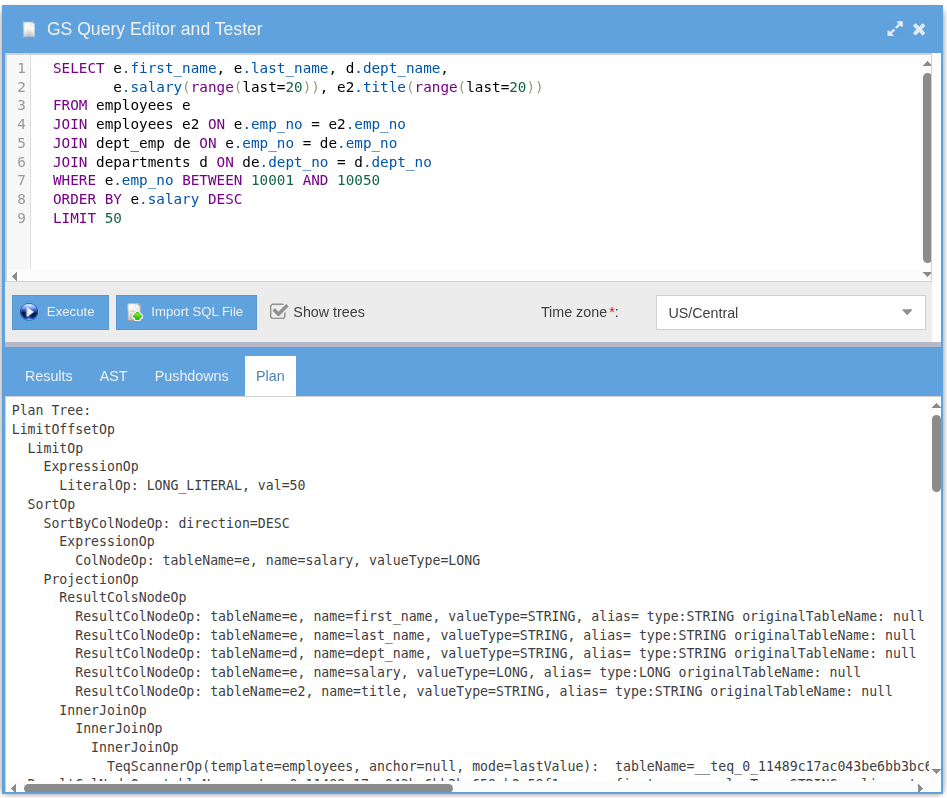947x798 pixels.
Task: Click TeqScannerOp employees line
Action: tap(518, 766)
